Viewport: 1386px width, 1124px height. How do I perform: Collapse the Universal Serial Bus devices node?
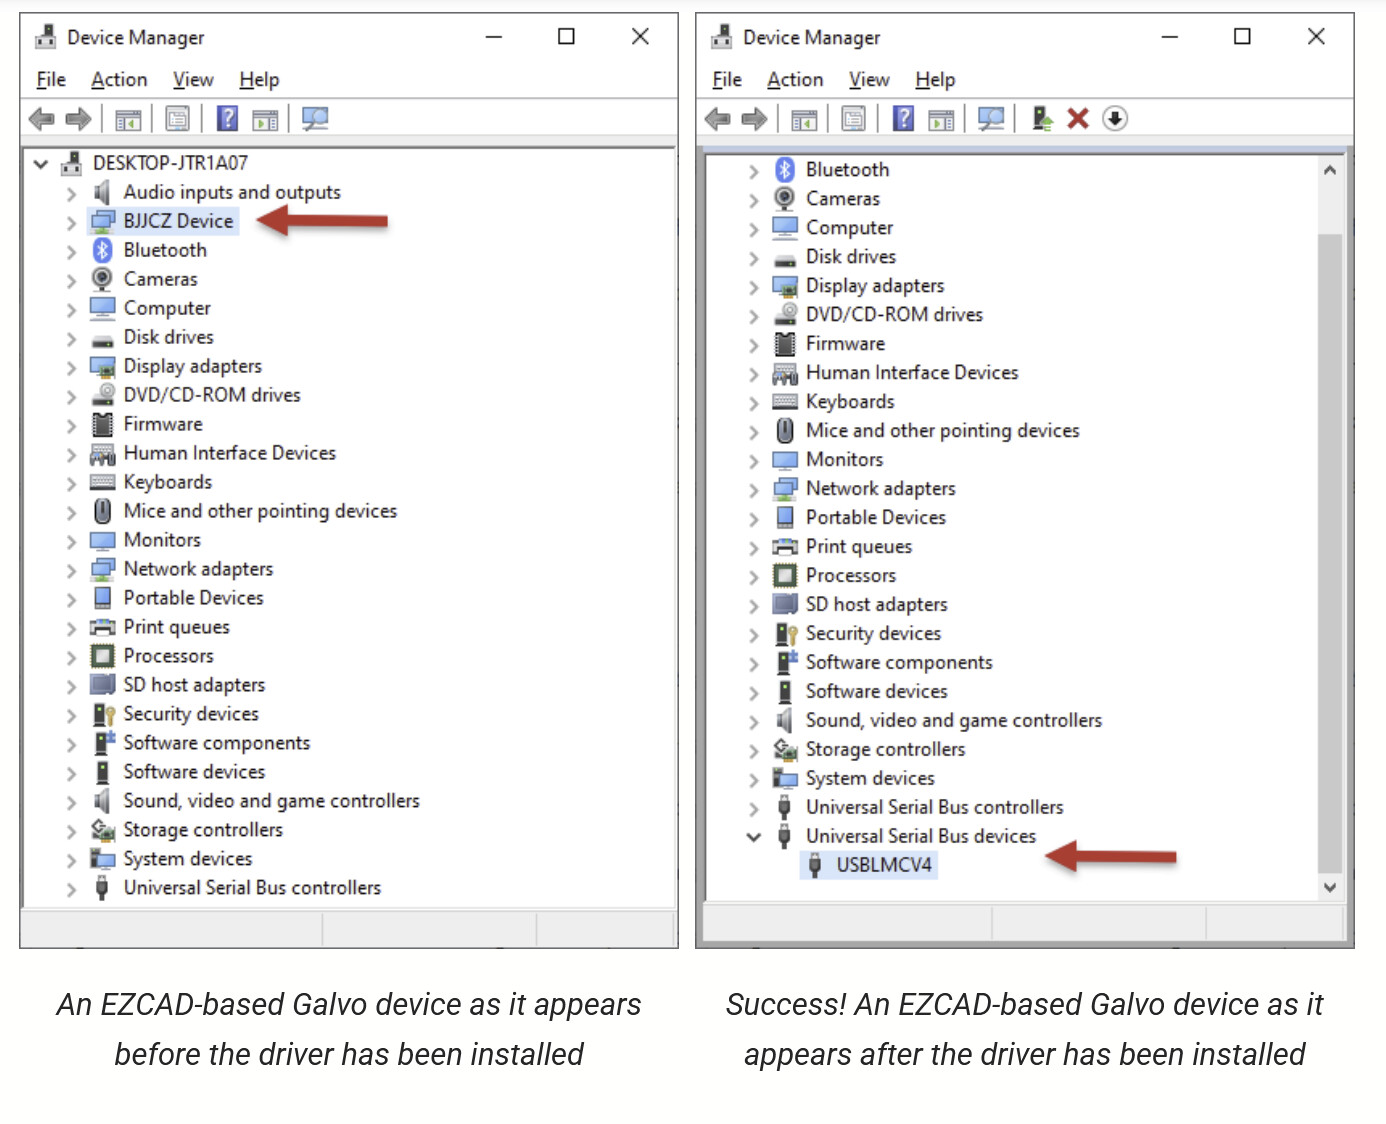(x=753, y=837)
